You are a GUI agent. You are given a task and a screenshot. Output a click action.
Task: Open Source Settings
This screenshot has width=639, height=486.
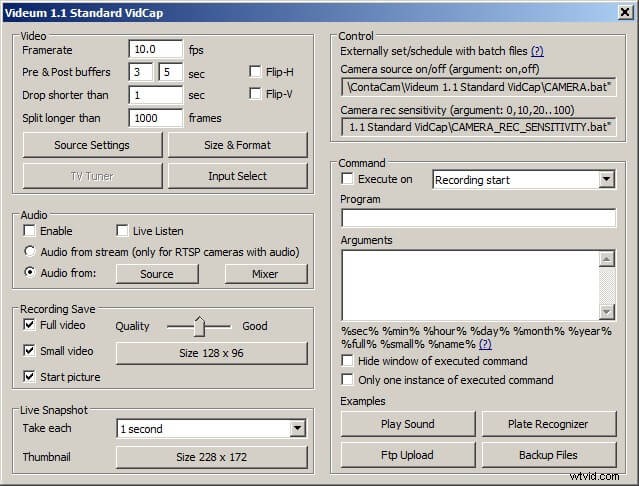click(x=92, y=145)
